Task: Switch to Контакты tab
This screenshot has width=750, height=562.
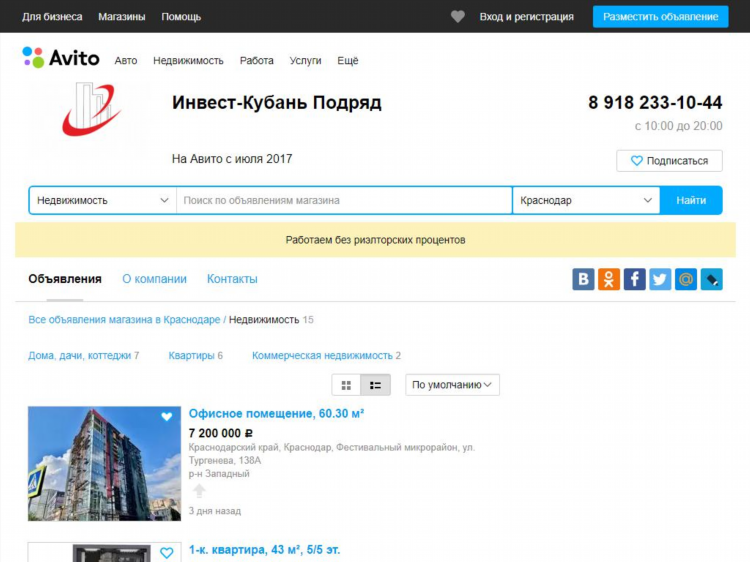Action: coord(232,279)
